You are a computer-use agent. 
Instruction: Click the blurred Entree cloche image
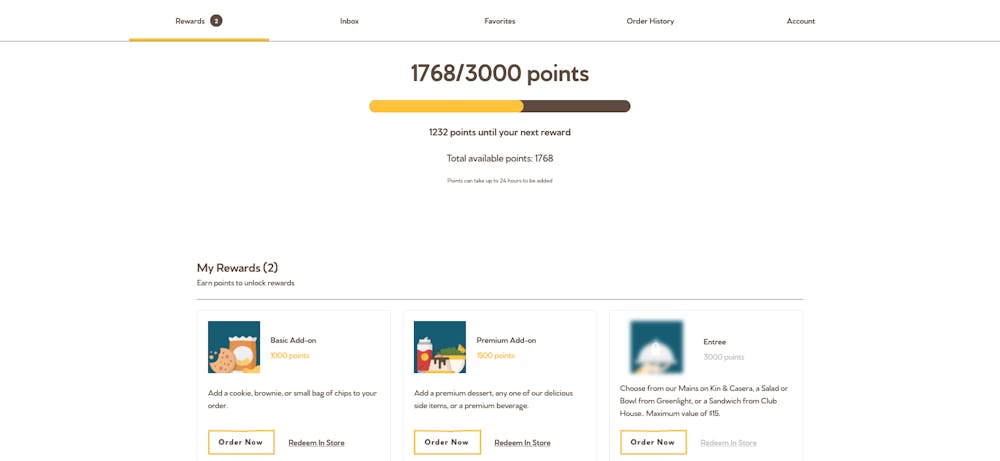(656, 347)
